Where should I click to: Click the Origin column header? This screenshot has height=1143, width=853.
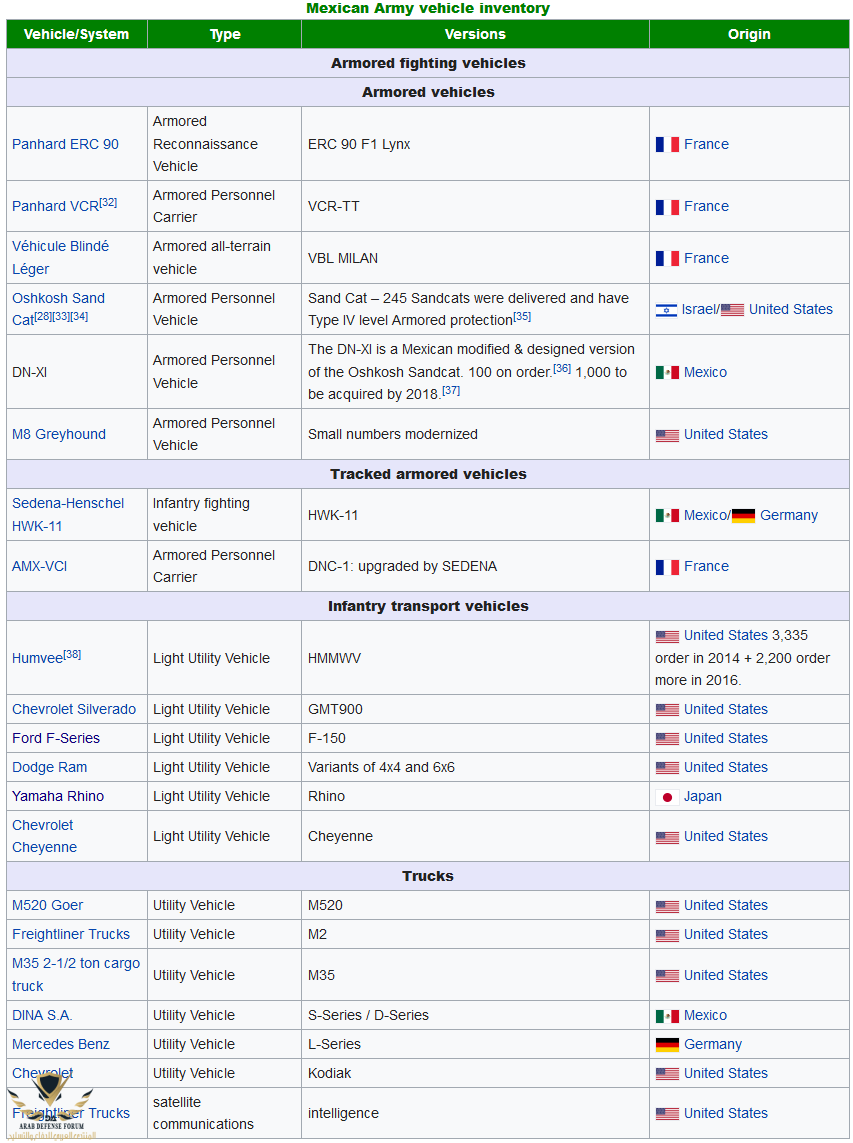pos(749,34)
